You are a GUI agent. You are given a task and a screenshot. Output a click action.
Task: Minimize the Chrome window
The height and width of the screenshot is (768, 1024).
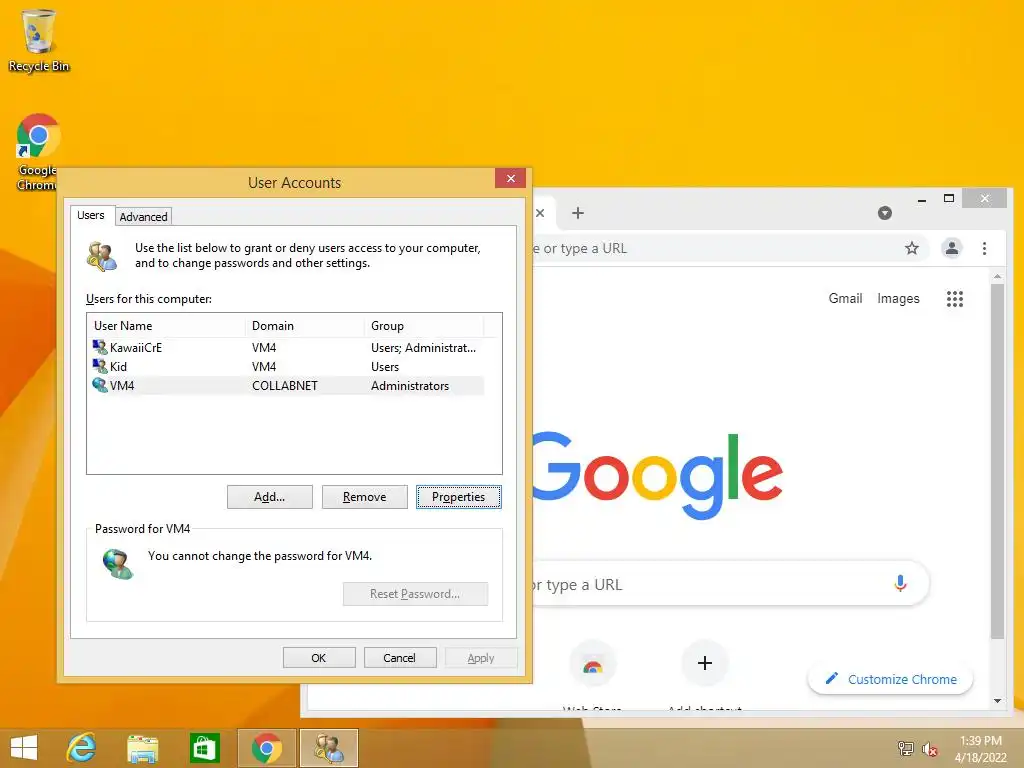click(x=921, y=199)
